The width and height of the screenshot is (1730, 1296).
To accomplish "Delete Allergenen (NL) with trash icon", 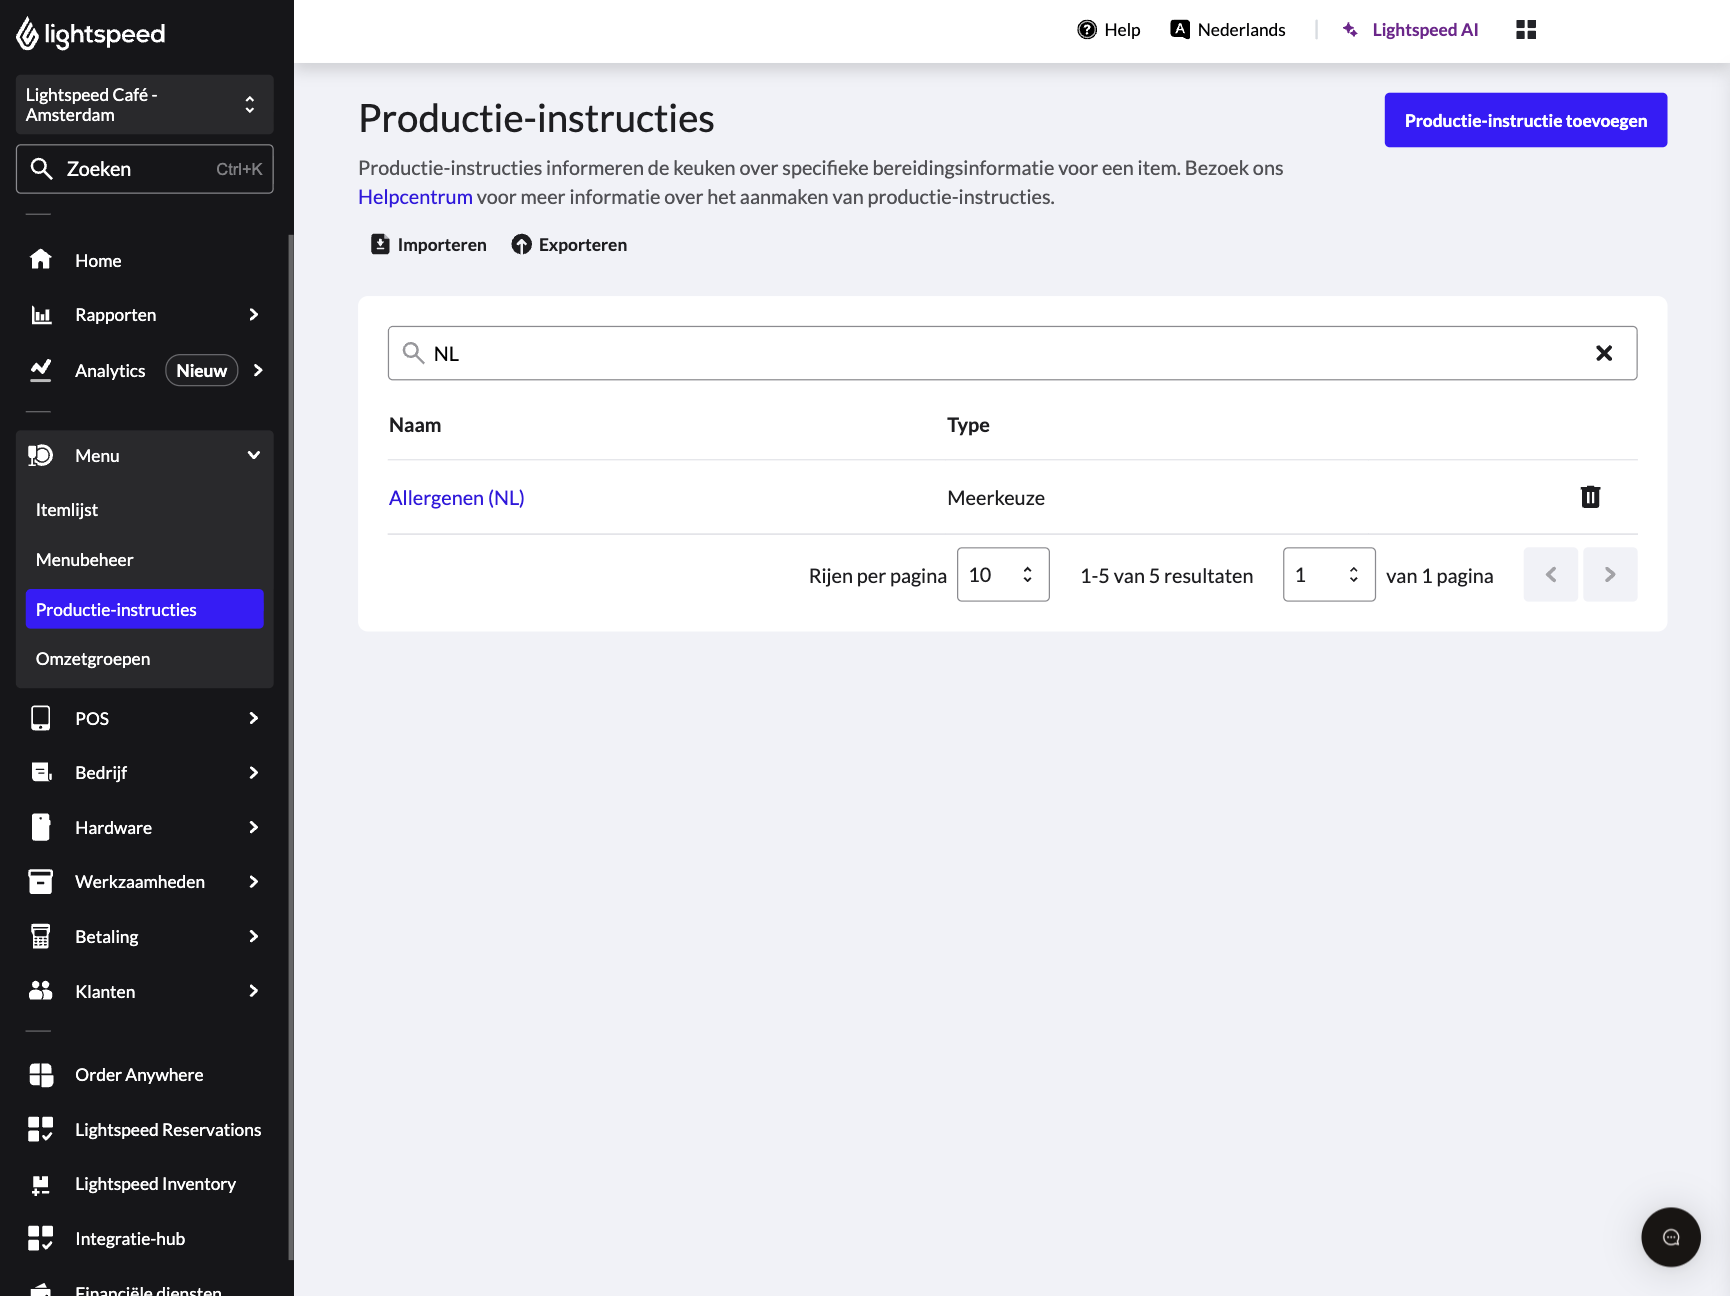I will coord(1590,497).
